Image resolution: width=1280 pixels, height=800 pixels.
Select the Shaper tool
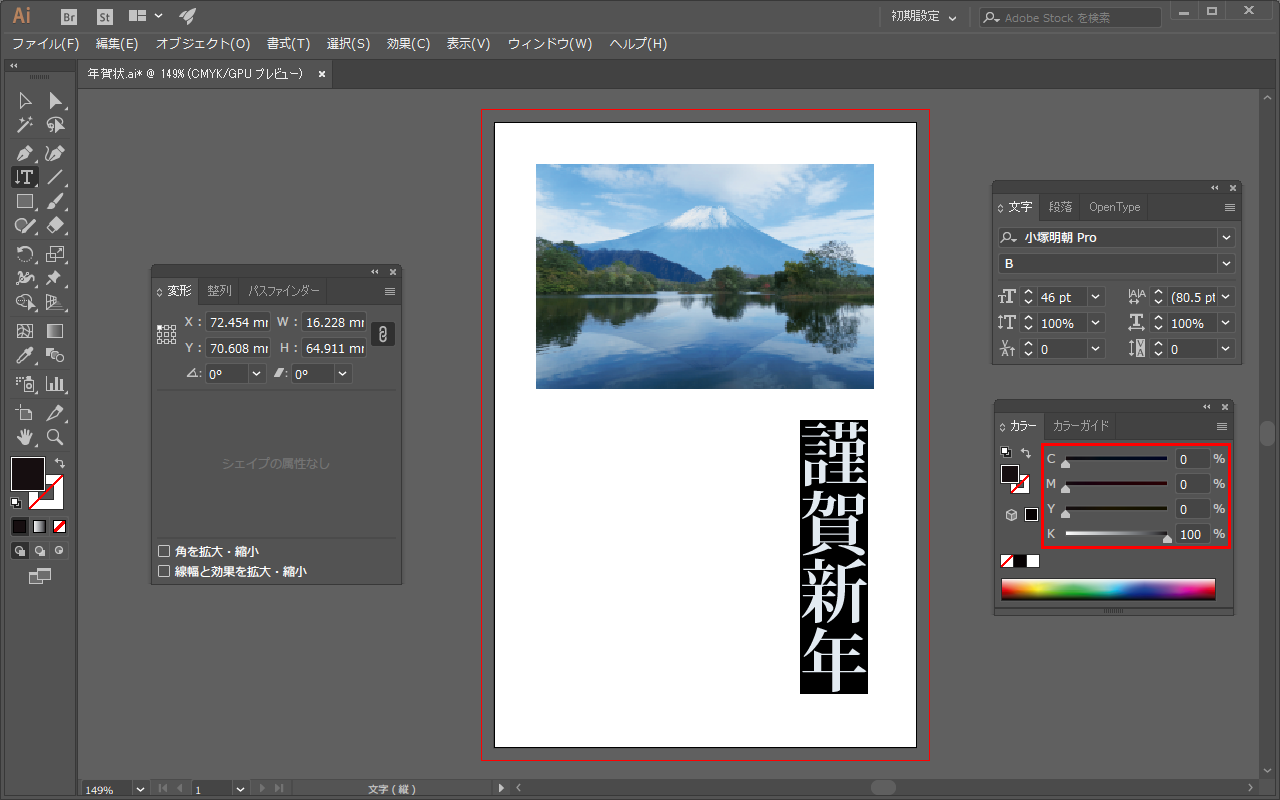point(25,226)
